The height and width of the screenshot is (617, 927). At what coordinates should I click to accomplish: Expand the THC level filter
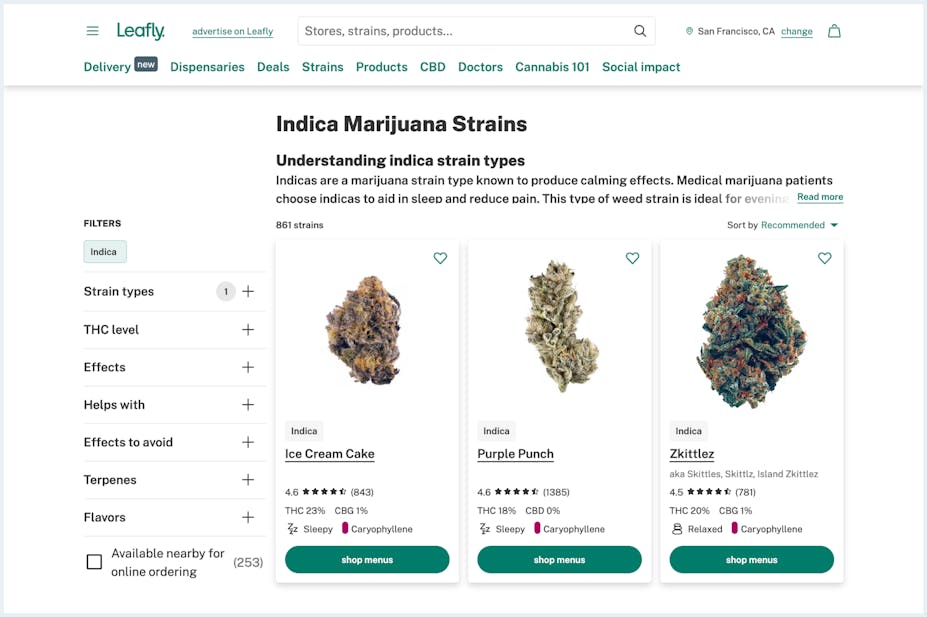click(247, 329)
